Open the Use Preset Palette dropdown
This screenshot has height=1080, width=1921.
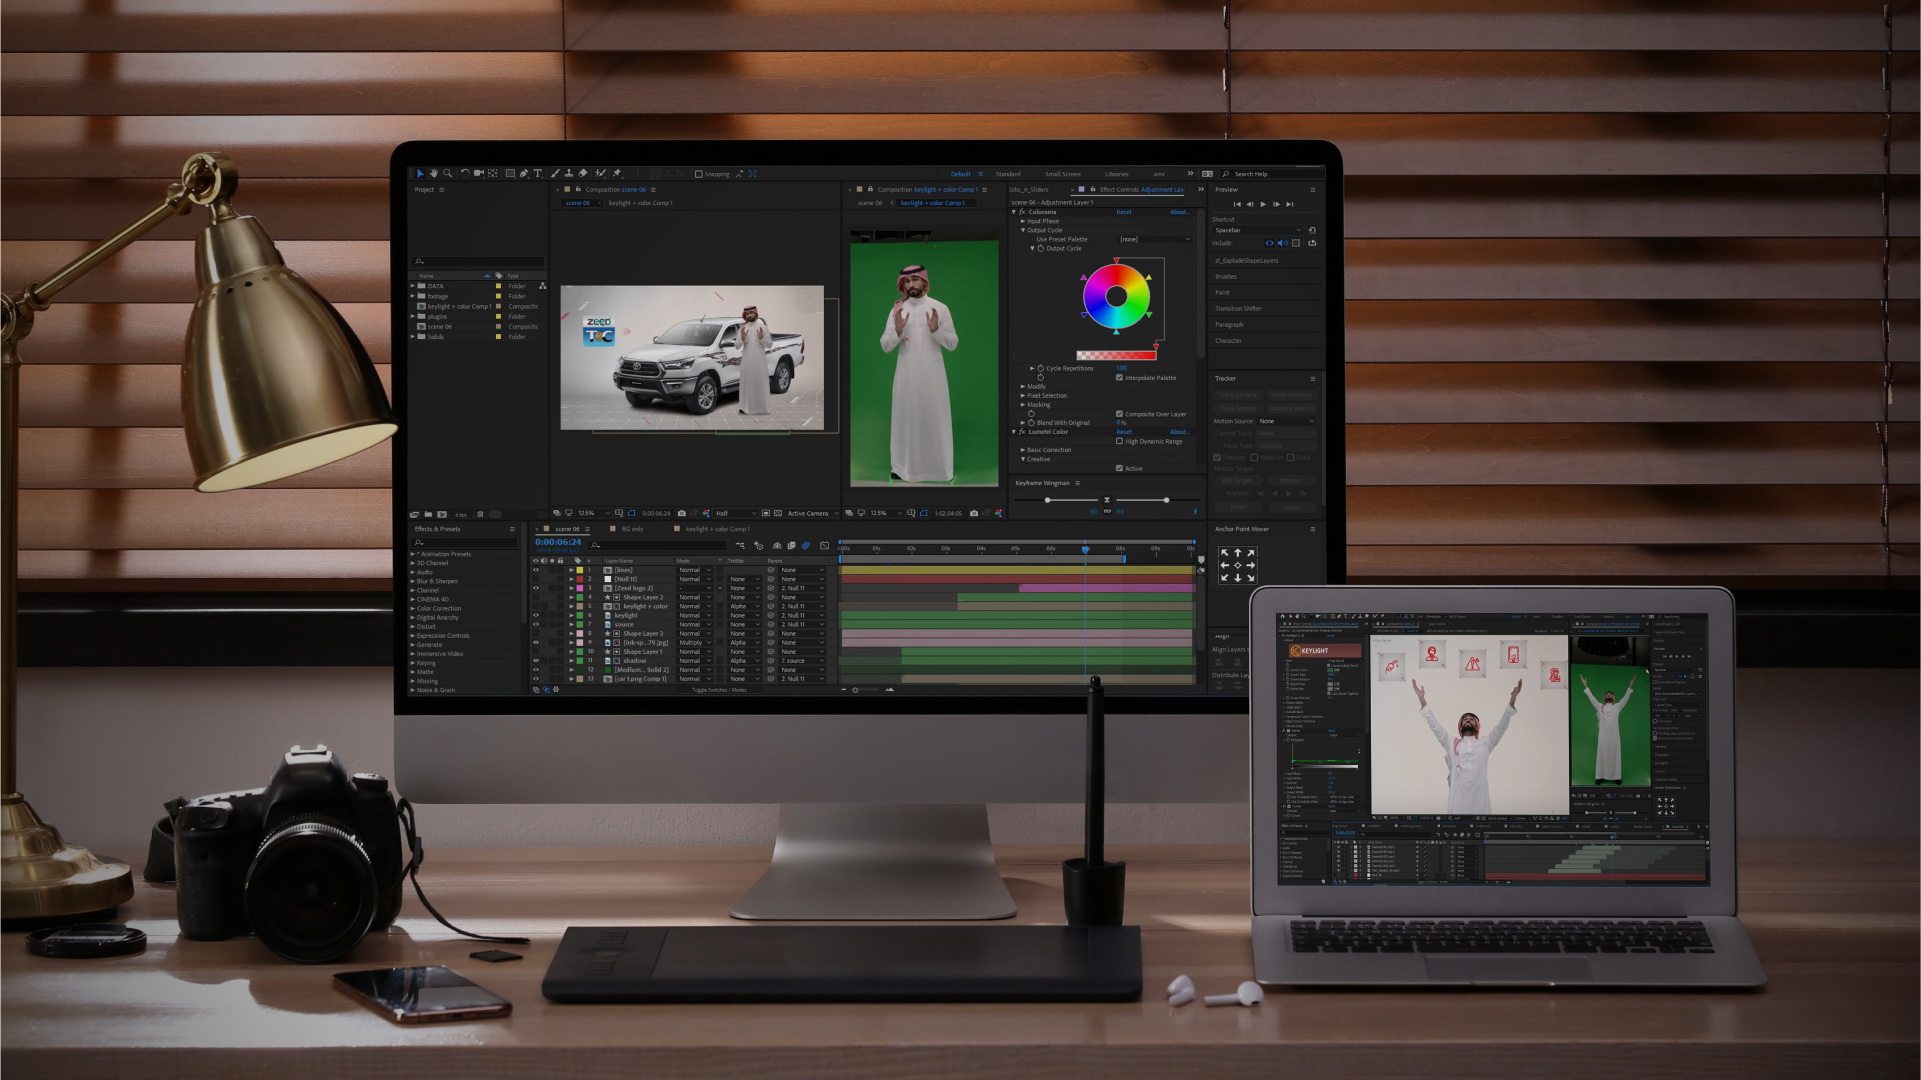pos(1155,239)
